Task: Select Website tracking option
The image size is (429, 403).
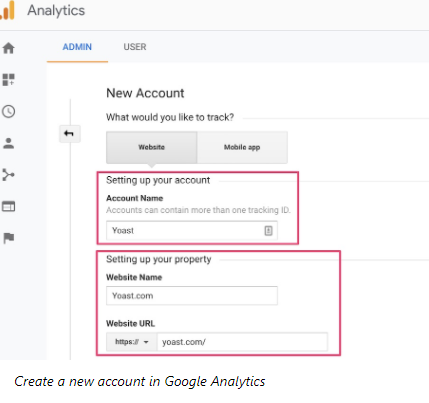Action: (x=151, y=147)
